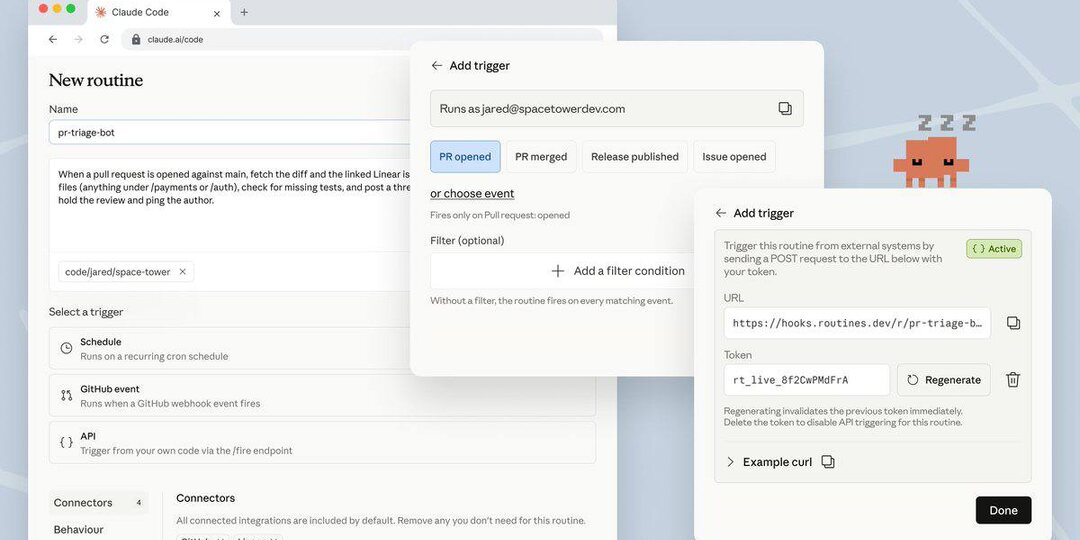Click the Connectors count badge showing 4

tap(138, 503)
